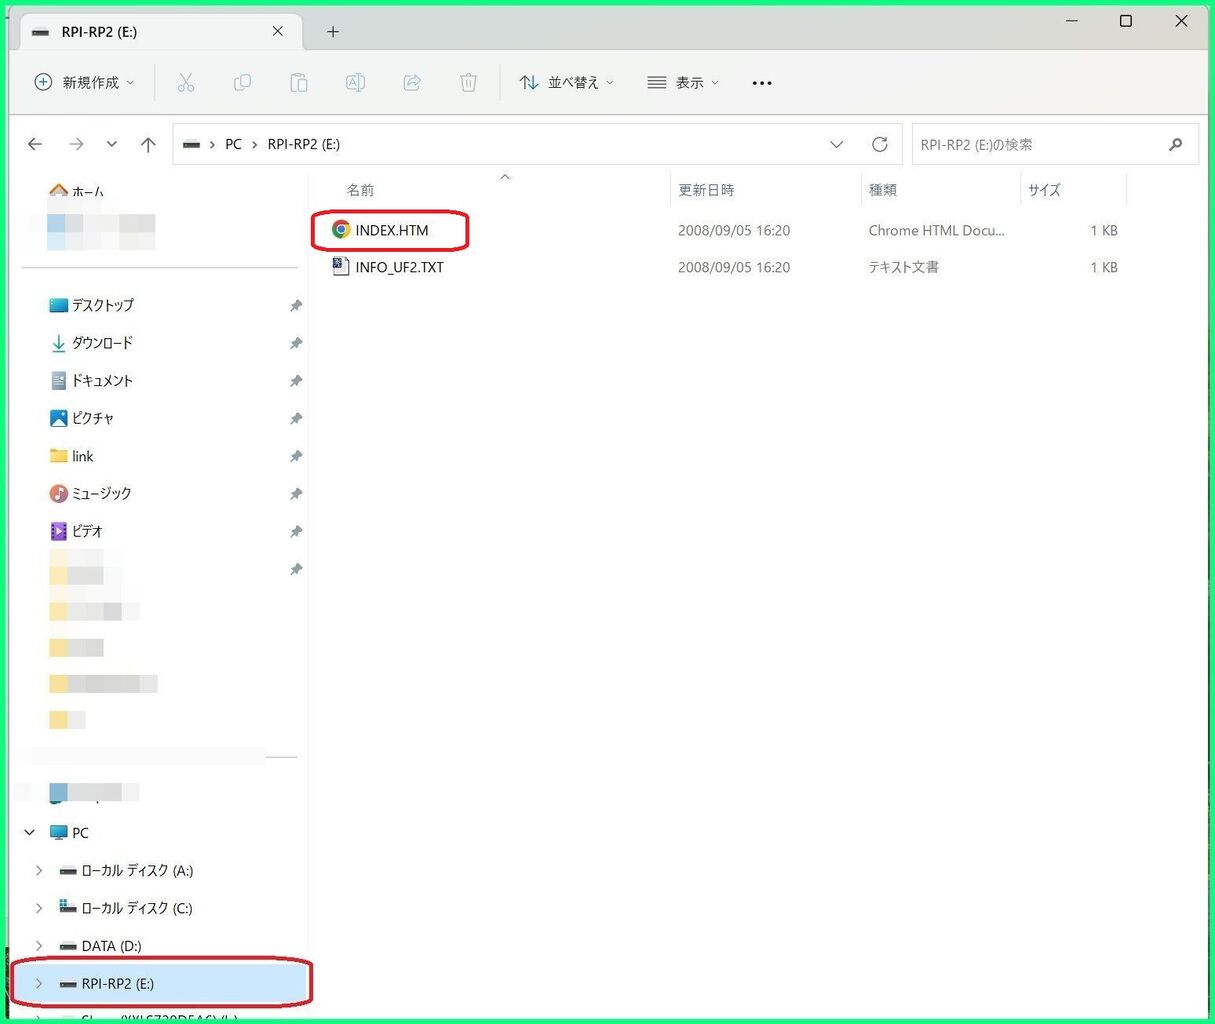Click the Share icon in toolbar
This screenshot has width=1215, height=1024.
point(412,83)
